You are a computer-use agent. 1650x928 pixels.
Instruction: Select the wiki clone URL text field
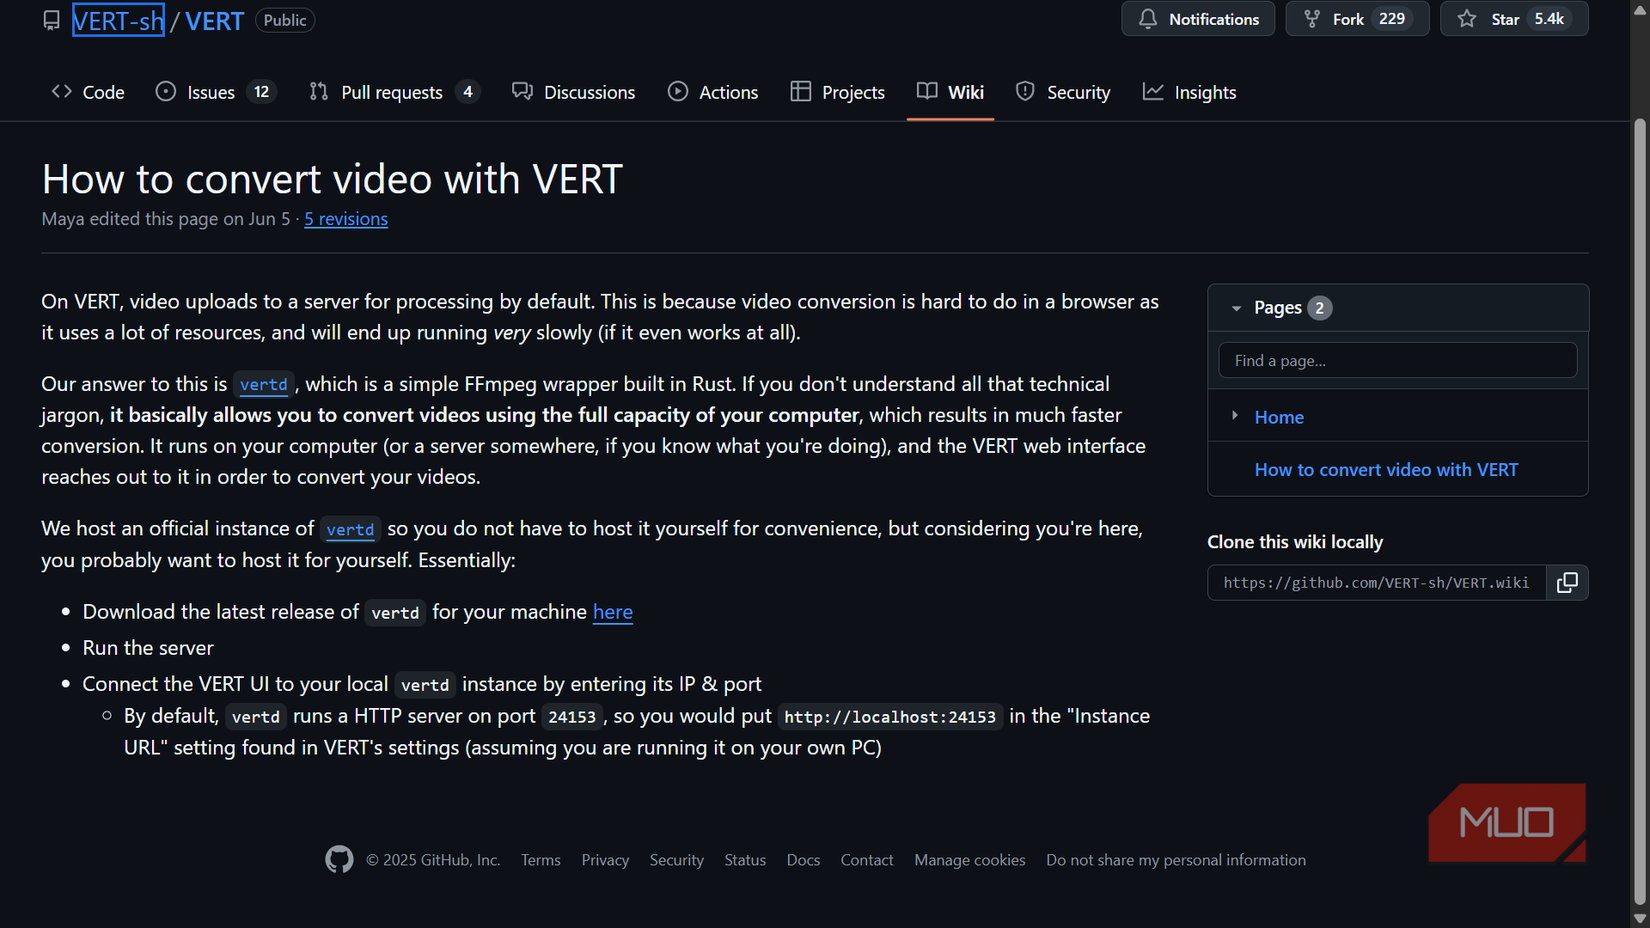(x=1376, y=582)
